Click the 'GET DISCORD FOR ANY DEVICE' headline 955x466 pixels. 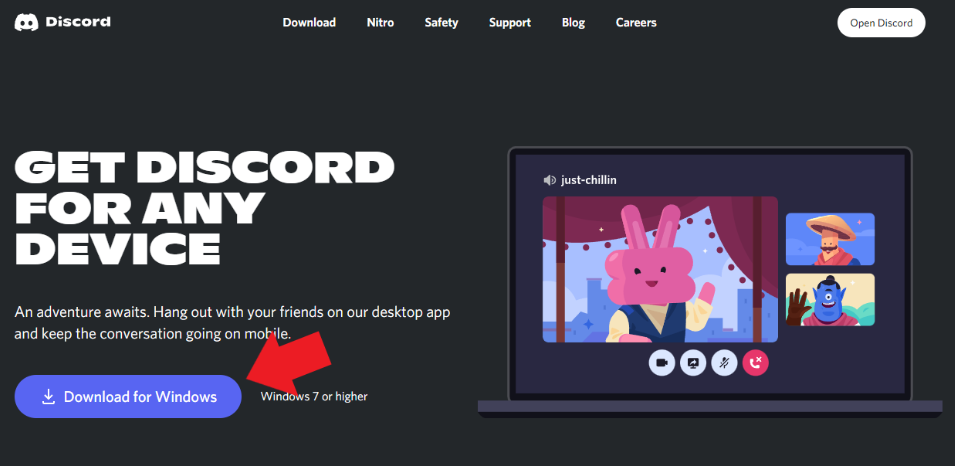click(204, 207)
